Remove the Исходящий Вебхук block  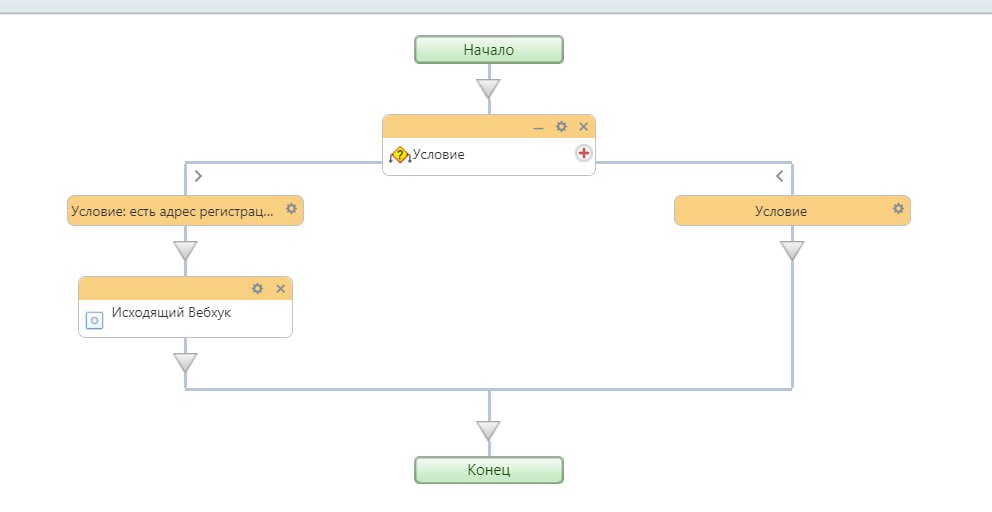click(x=280, y=288)
